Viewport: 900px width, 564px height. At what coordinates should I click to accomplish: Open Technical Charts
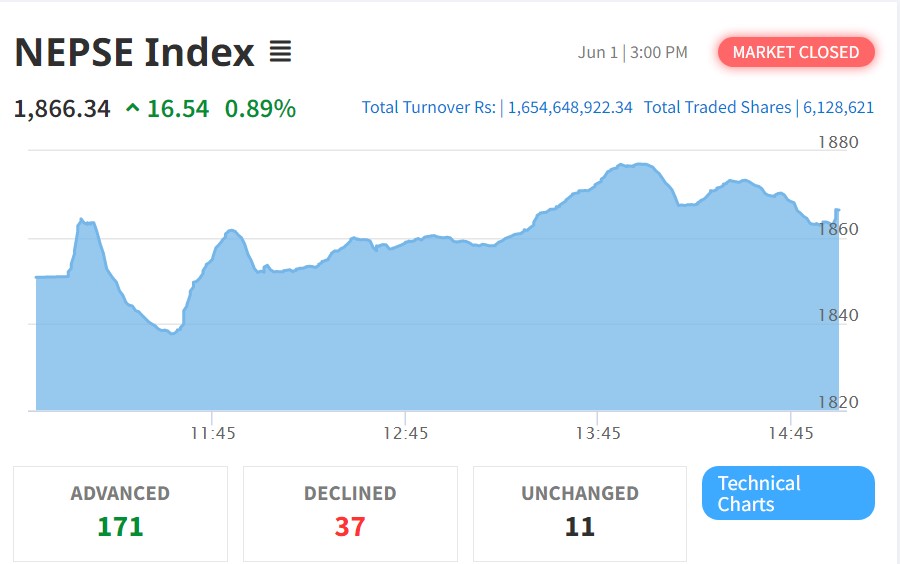(x=788, y=494)
